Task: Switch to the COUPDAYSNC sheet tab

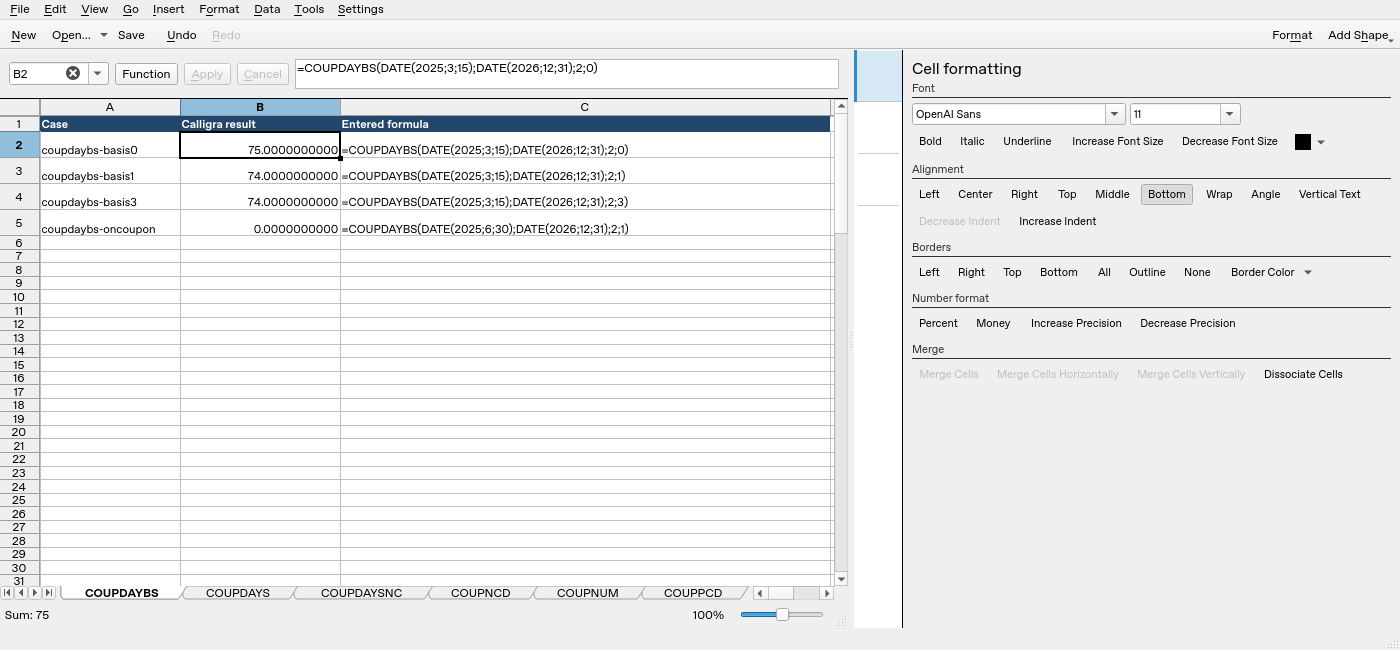Action: click(361, 593)
